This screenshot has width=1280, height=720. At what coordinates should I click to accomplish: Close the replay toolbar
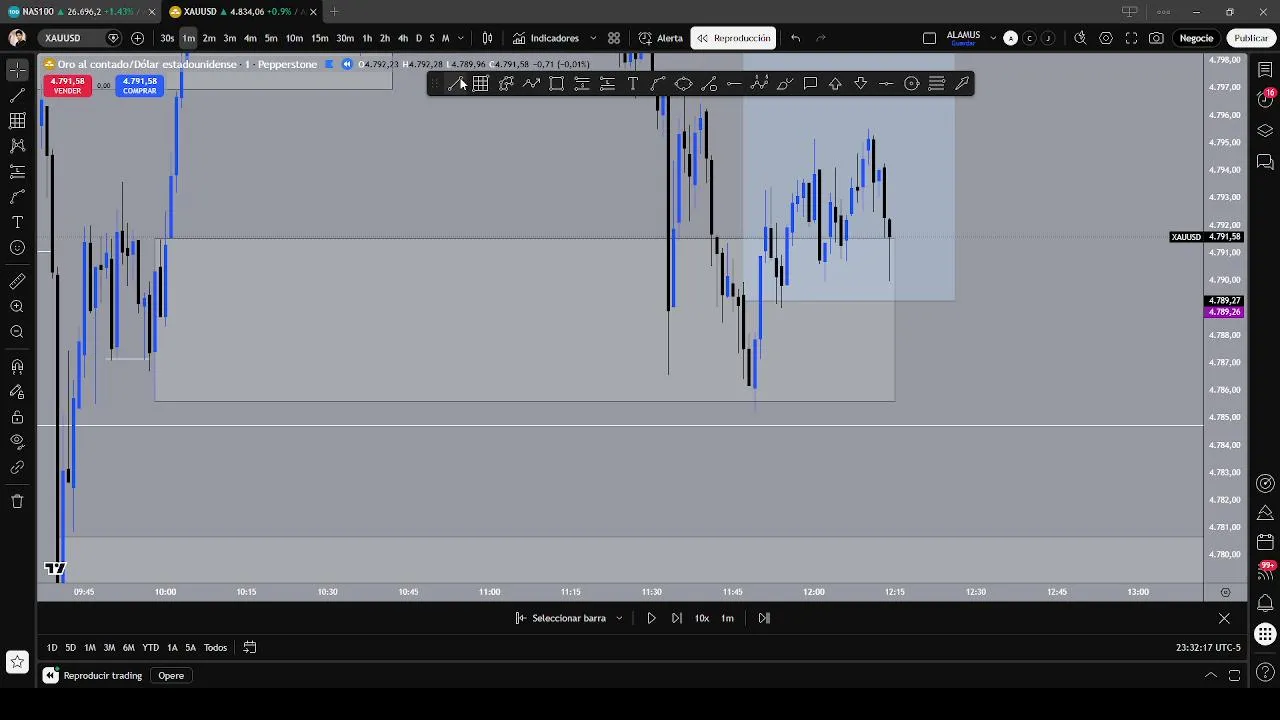coord(1224,618)
